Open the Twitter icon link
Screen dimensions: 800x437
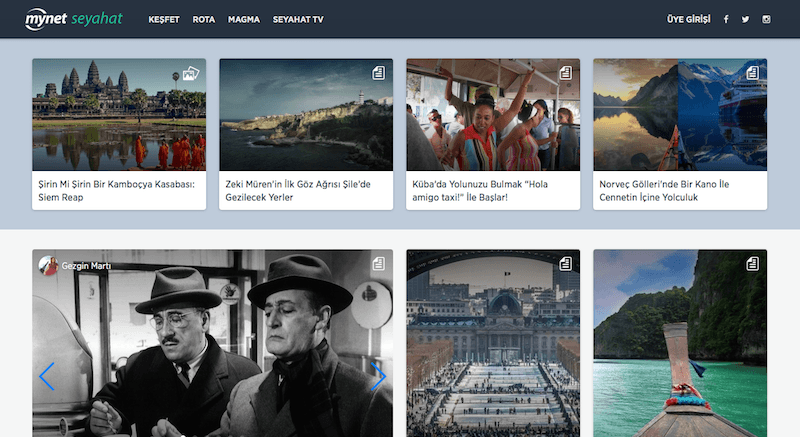(745, 19)
